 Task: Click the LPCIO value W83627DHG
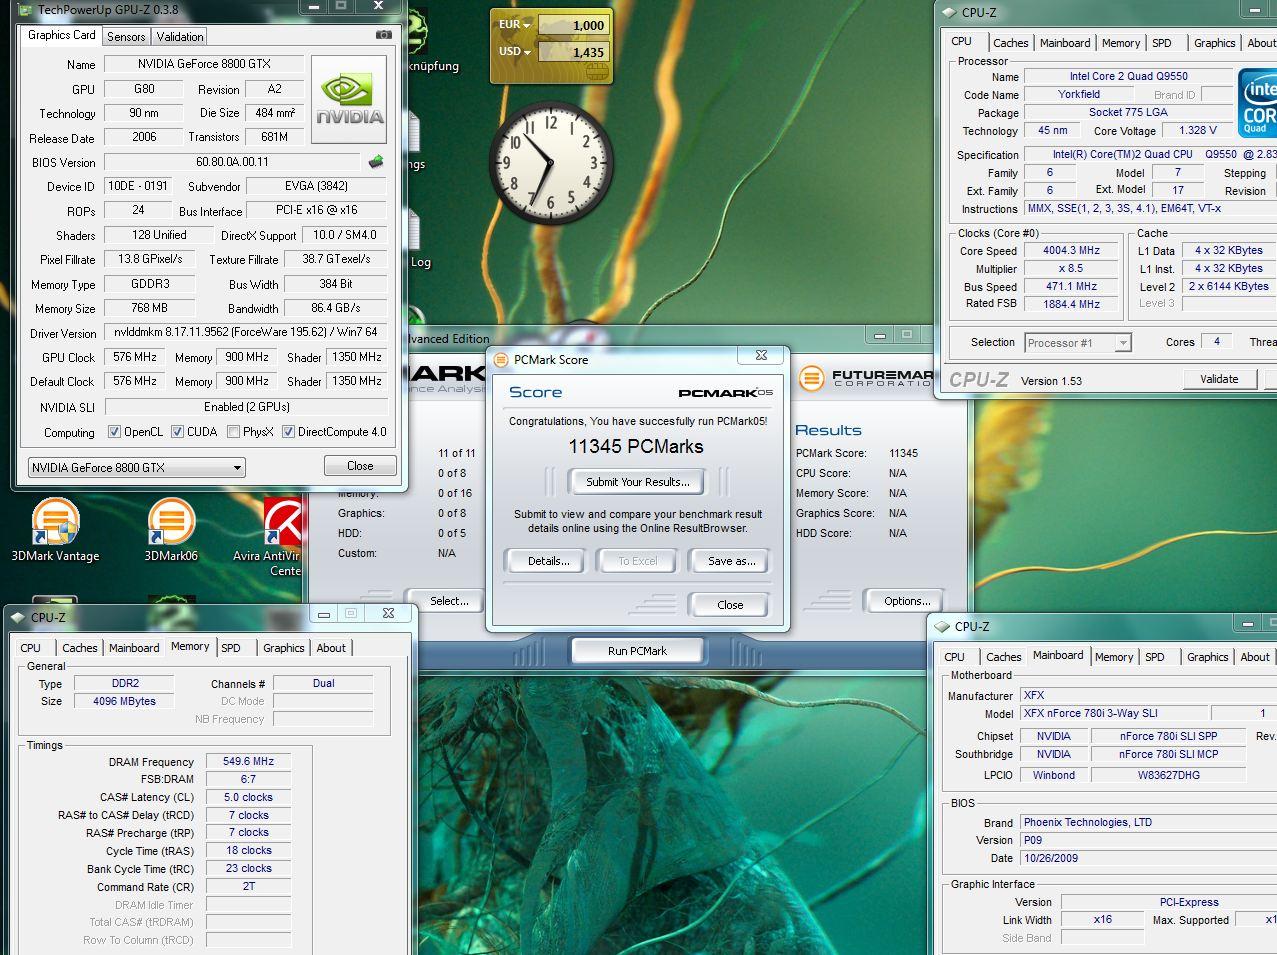pos(1168,775)
